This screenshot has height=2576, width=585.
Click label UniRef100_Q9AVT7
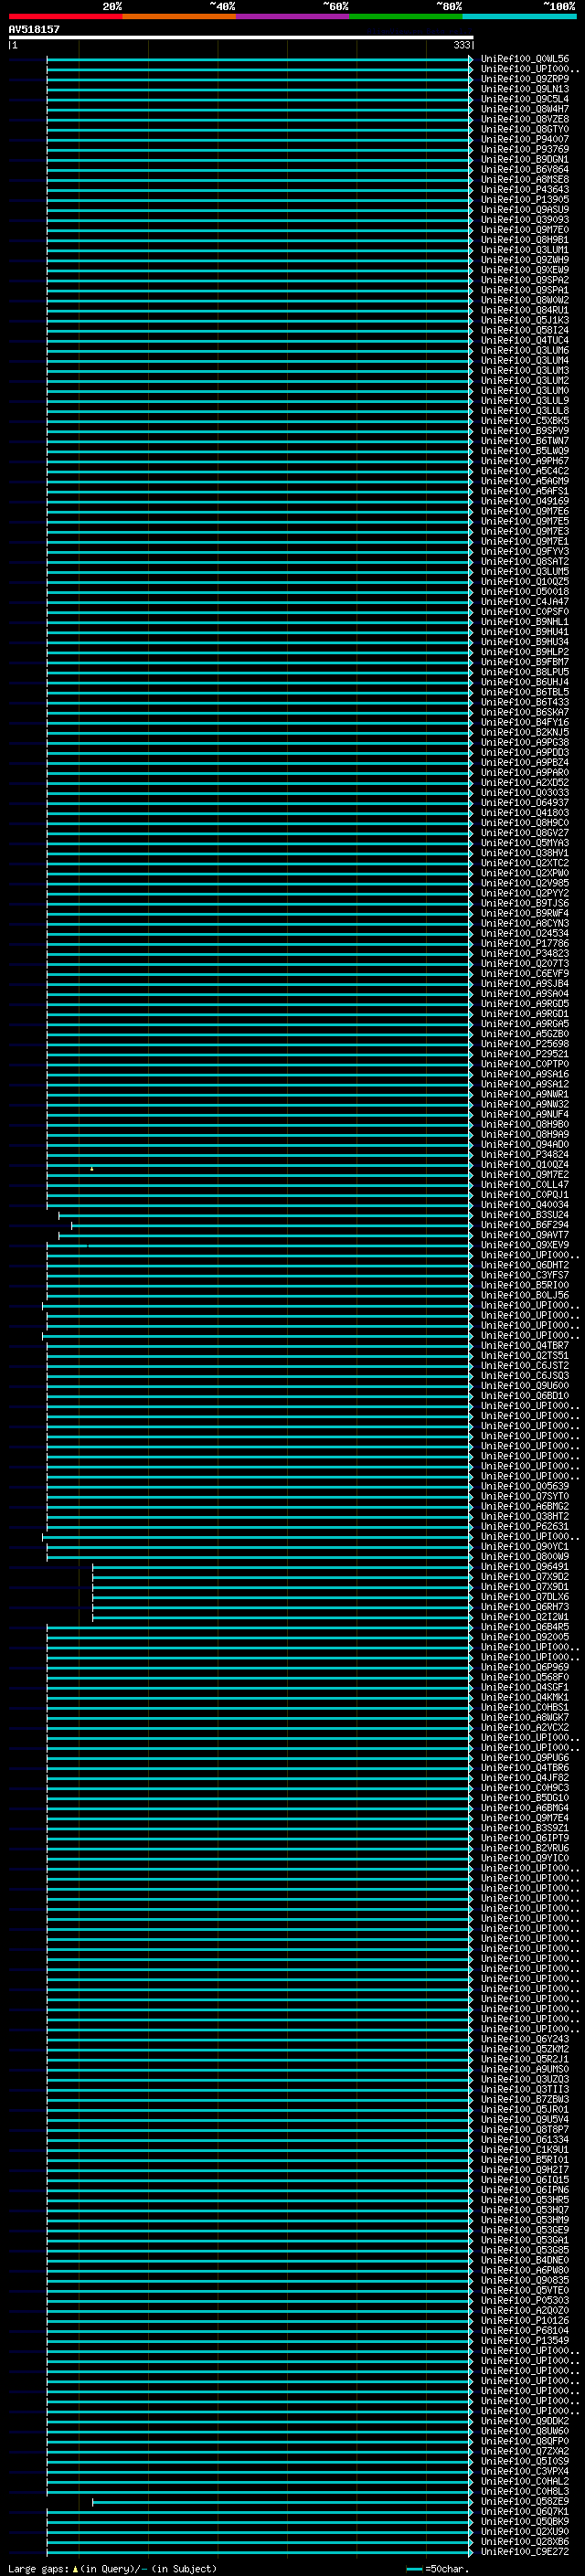coord(525,1235)
